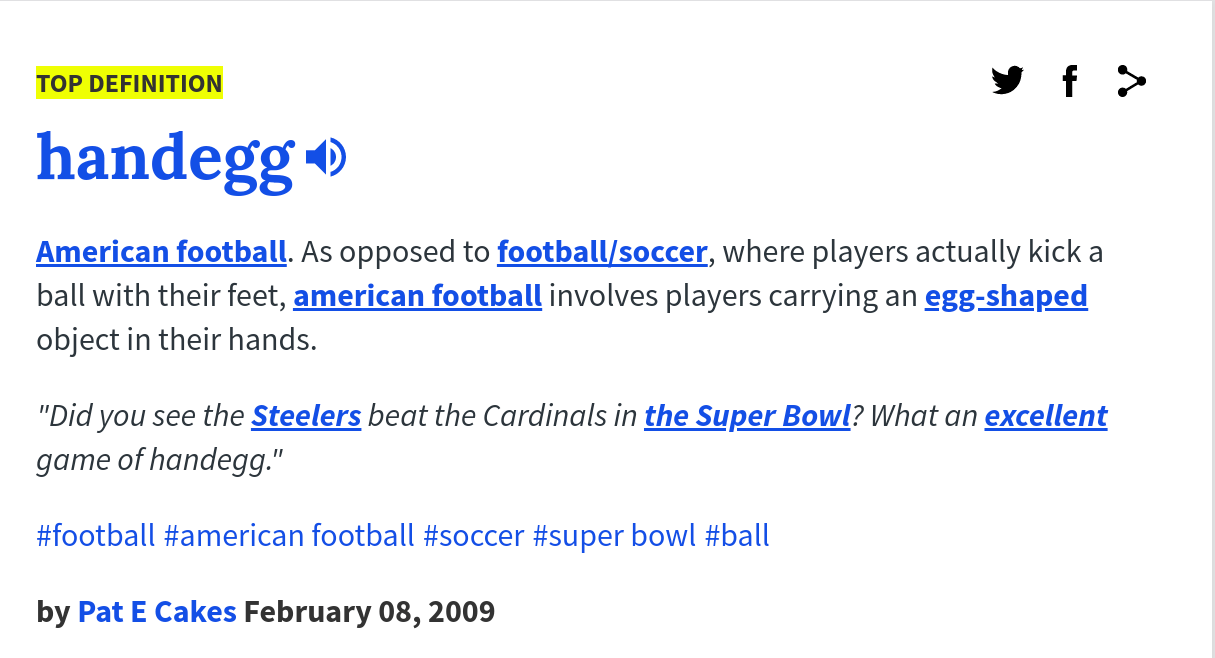Open the Steelers link
Screen dimensions: 1215x658
point(306,415)
